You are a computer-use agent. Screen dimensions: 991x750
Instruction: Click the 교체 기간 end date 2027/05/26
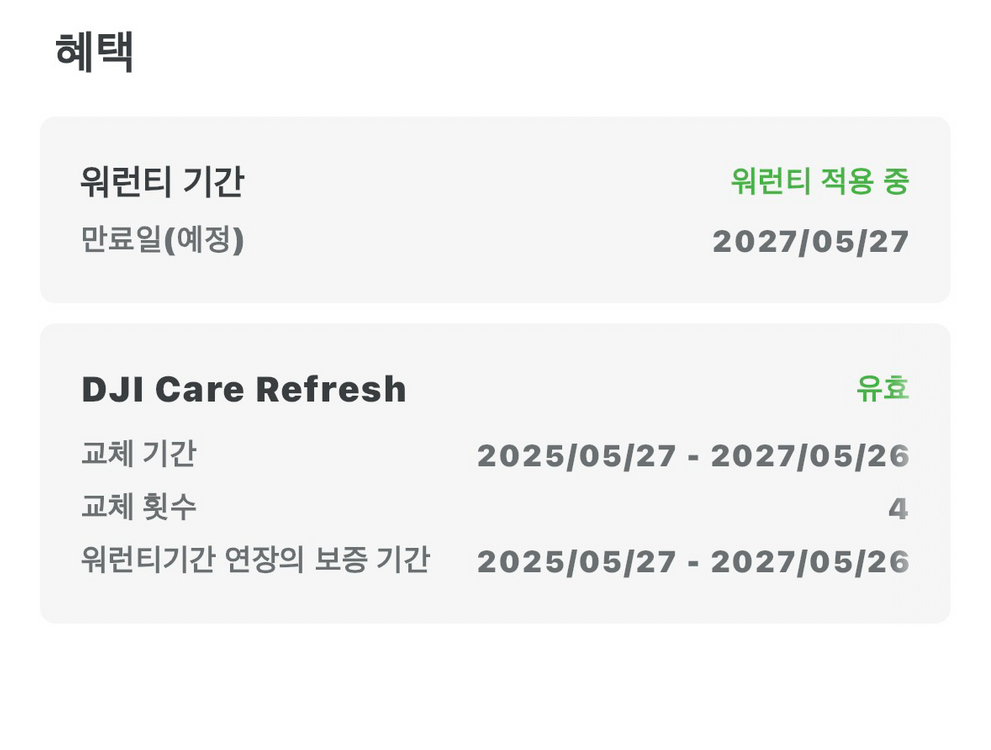coord(810,456)
